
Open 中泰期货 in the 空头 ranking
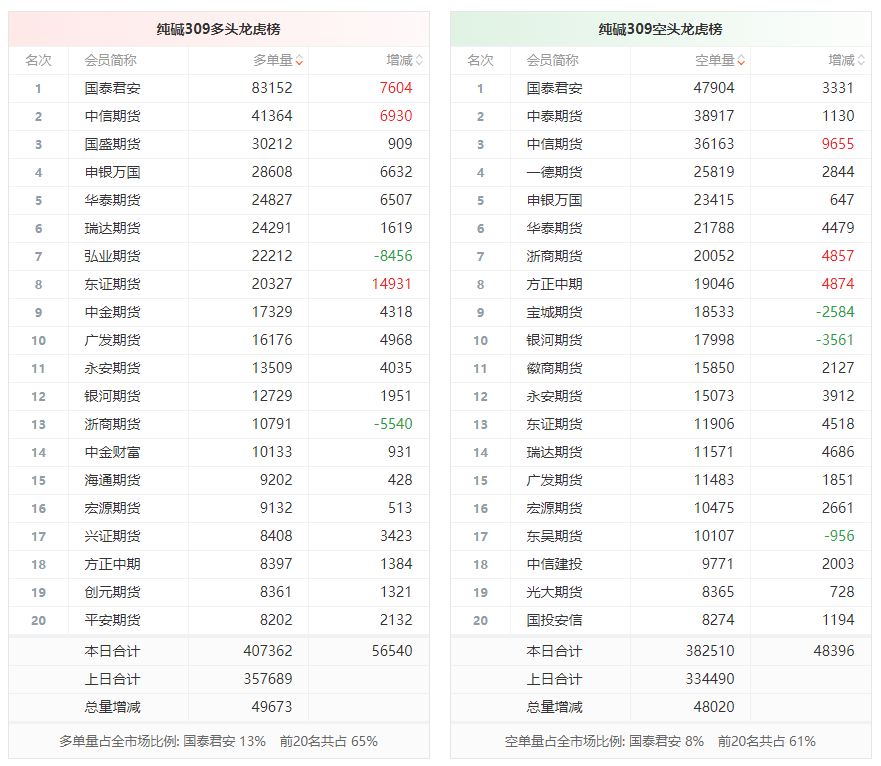tap(554, 116)
